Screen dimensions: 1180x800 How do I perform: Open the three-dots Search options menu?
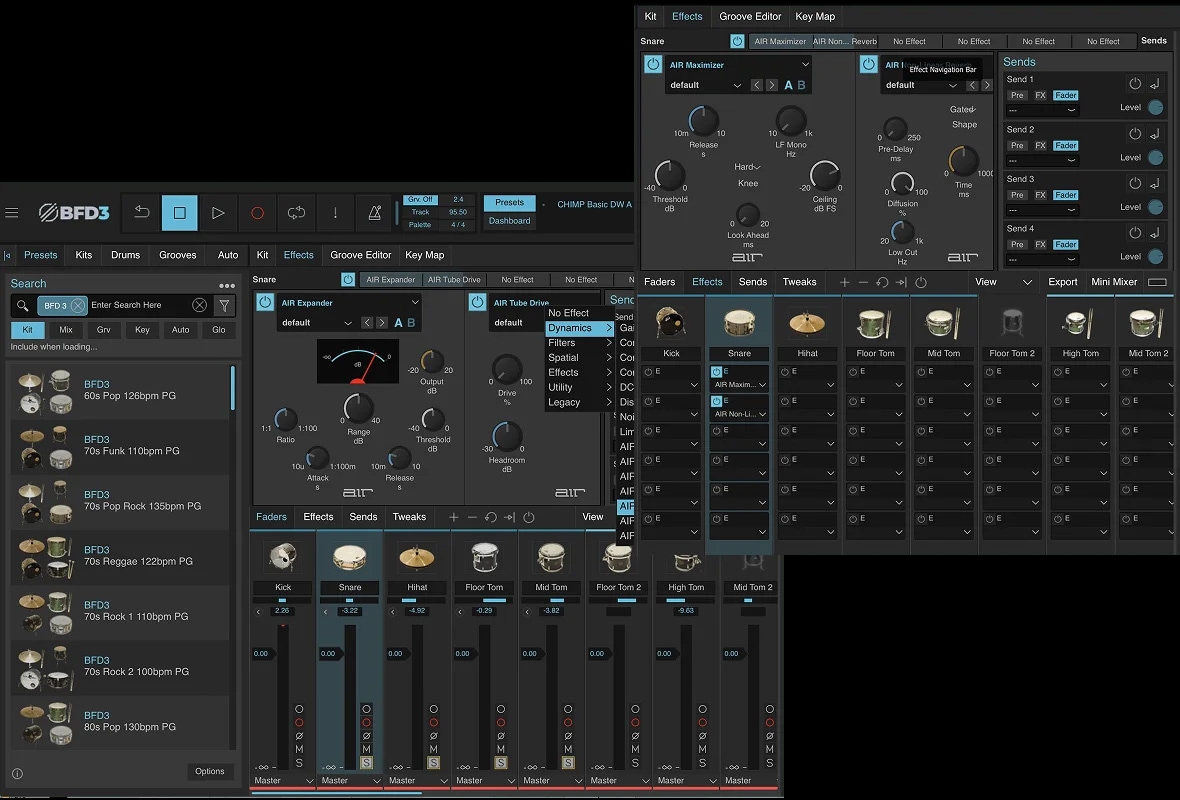pos(227,285)
